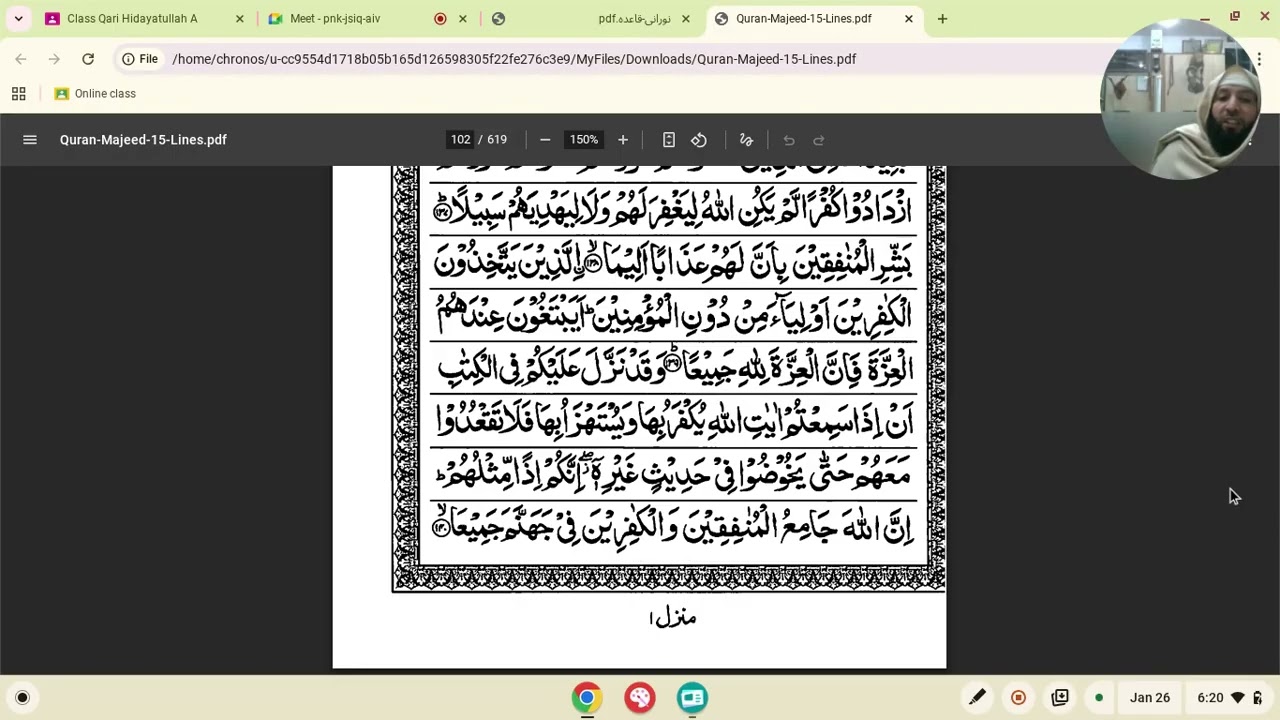
Task: Click the page number field showing 102
Action: coord(460,140)
